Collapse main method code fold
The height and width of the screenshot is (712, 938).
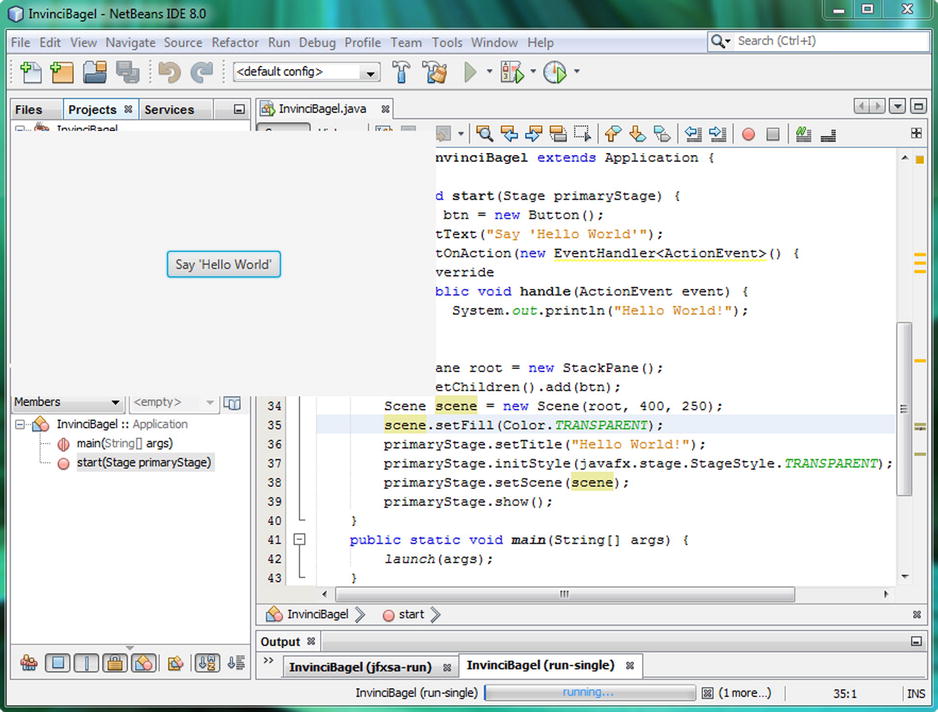click(x=300, y=540)
